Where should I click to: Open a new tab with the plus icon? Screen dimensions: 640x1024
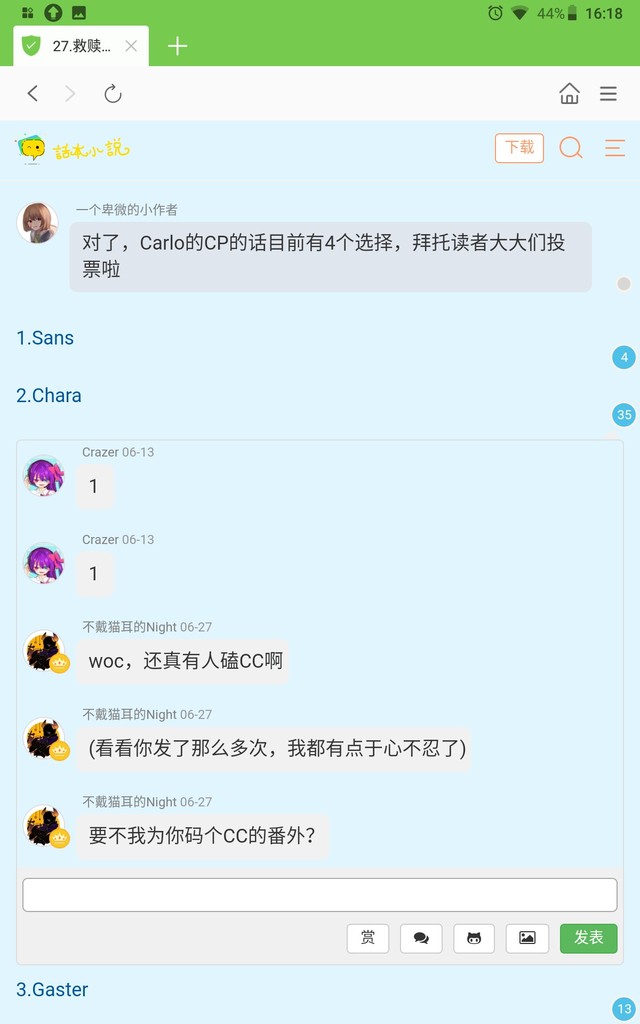coord(178,46)
